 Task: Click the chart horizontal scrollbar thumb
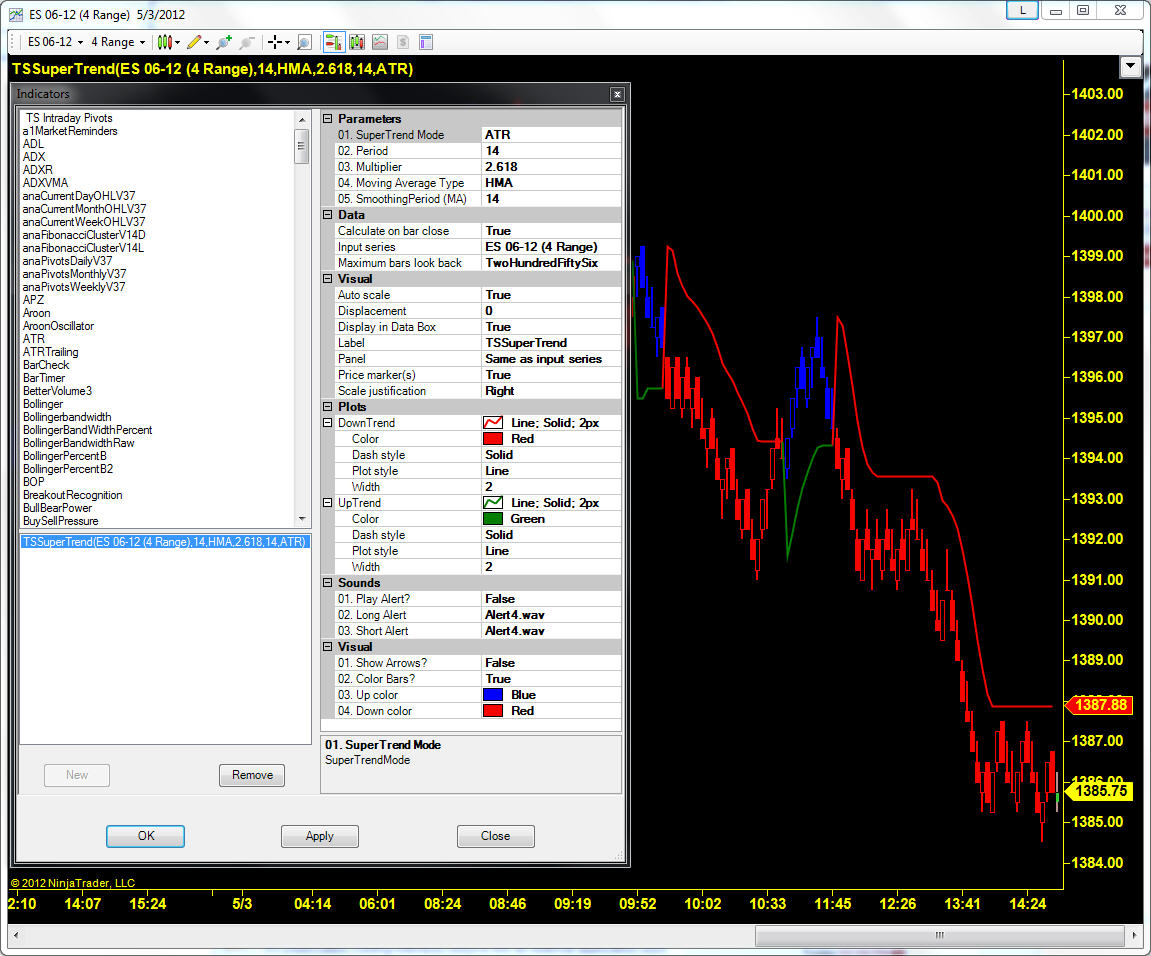click(940, 935)
